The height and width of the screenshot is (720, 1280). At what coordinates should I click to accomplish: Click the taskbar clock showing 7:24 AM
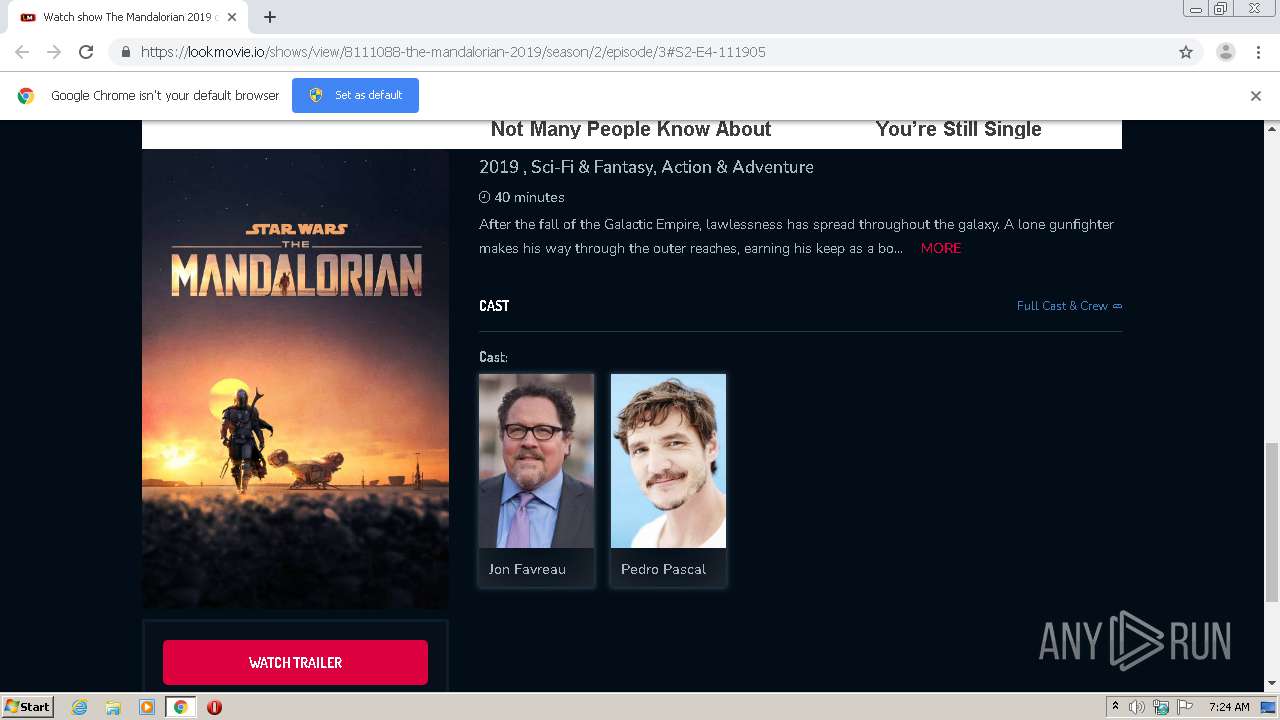1228,707
